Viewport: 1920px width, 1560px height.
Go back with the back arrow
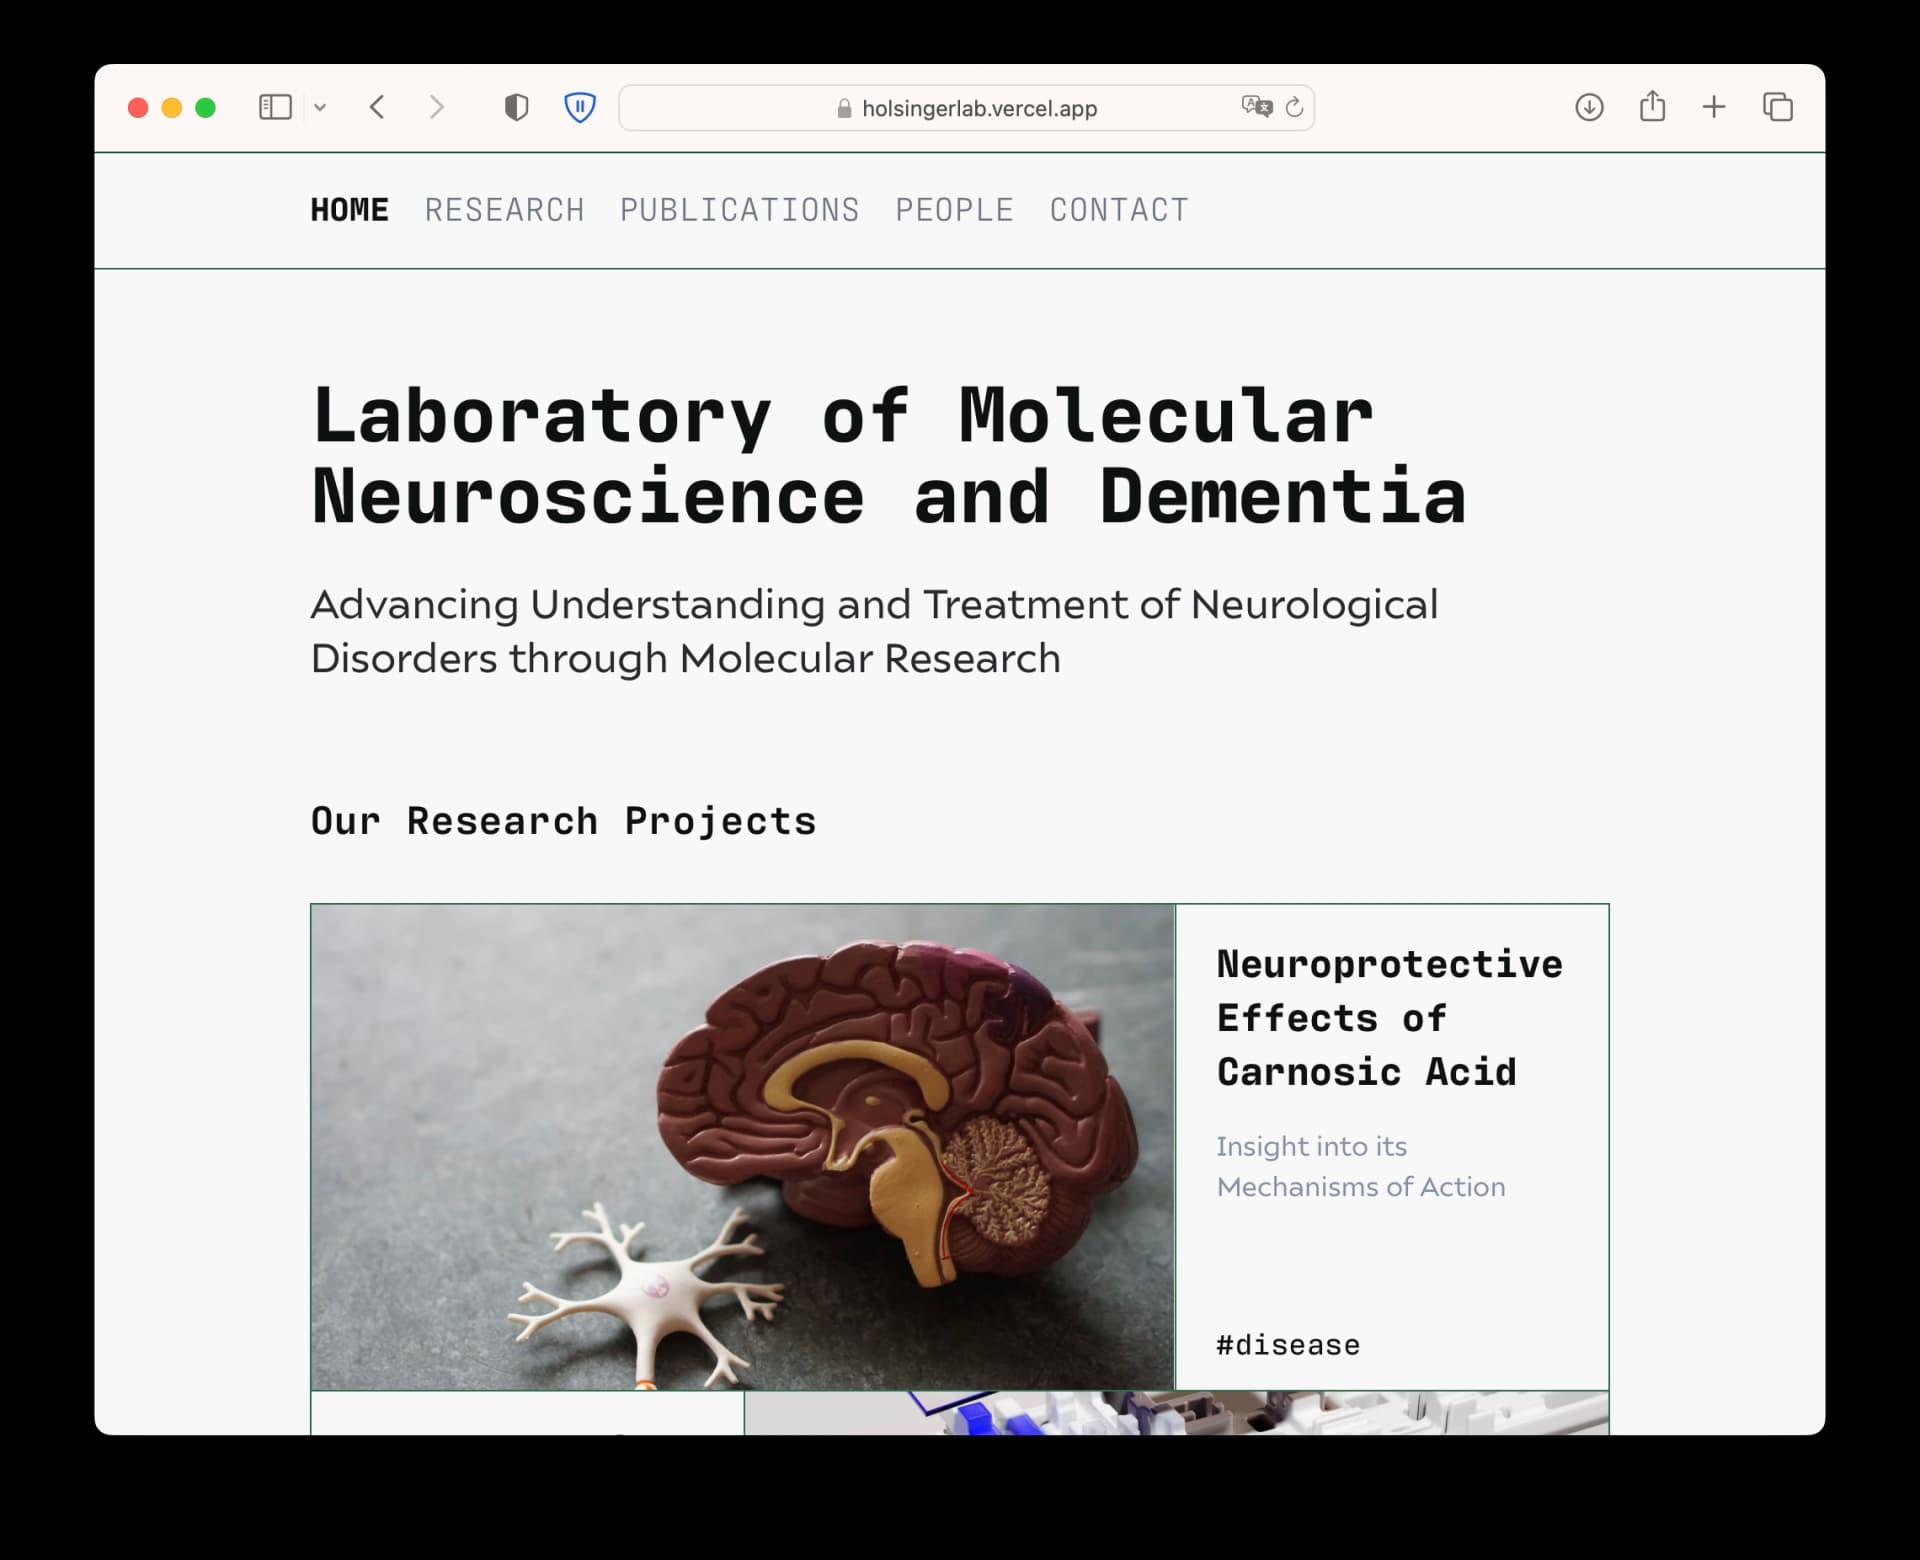tap(377, 107)
